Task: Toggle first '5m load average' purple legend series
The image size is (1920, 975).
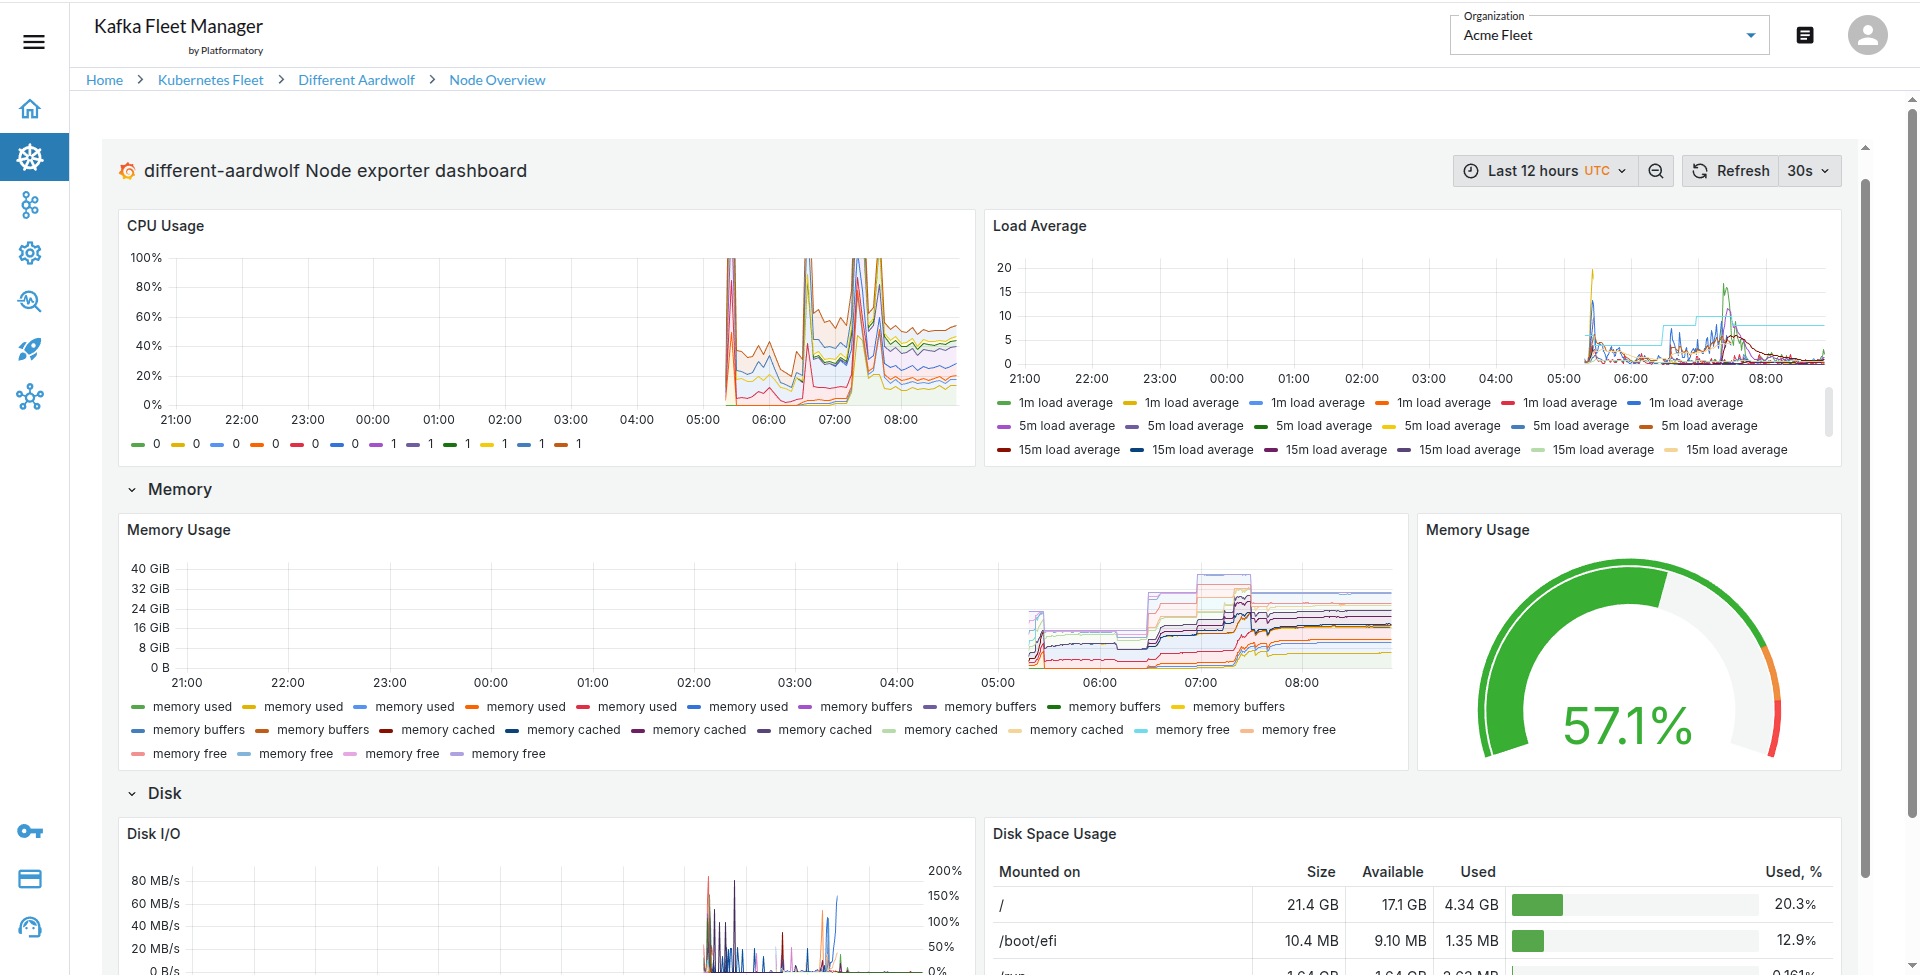Action: 1056,426
